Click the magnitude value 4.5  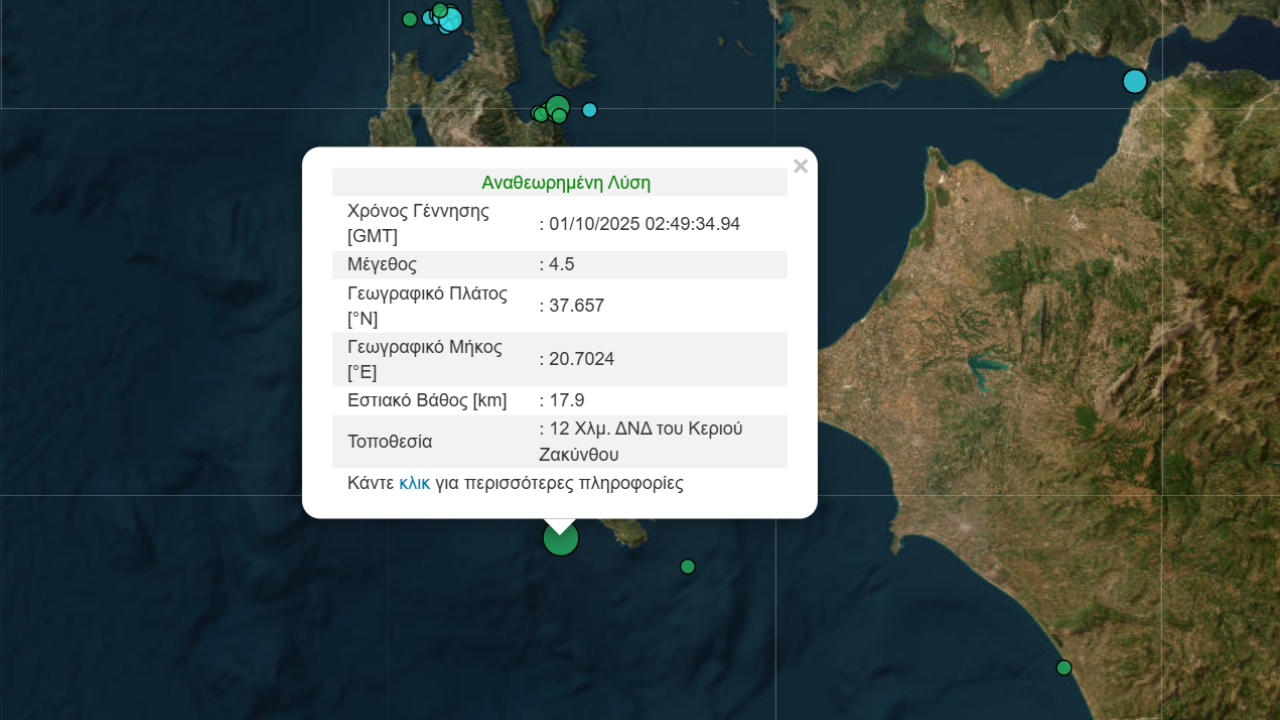tap(560, 265)
